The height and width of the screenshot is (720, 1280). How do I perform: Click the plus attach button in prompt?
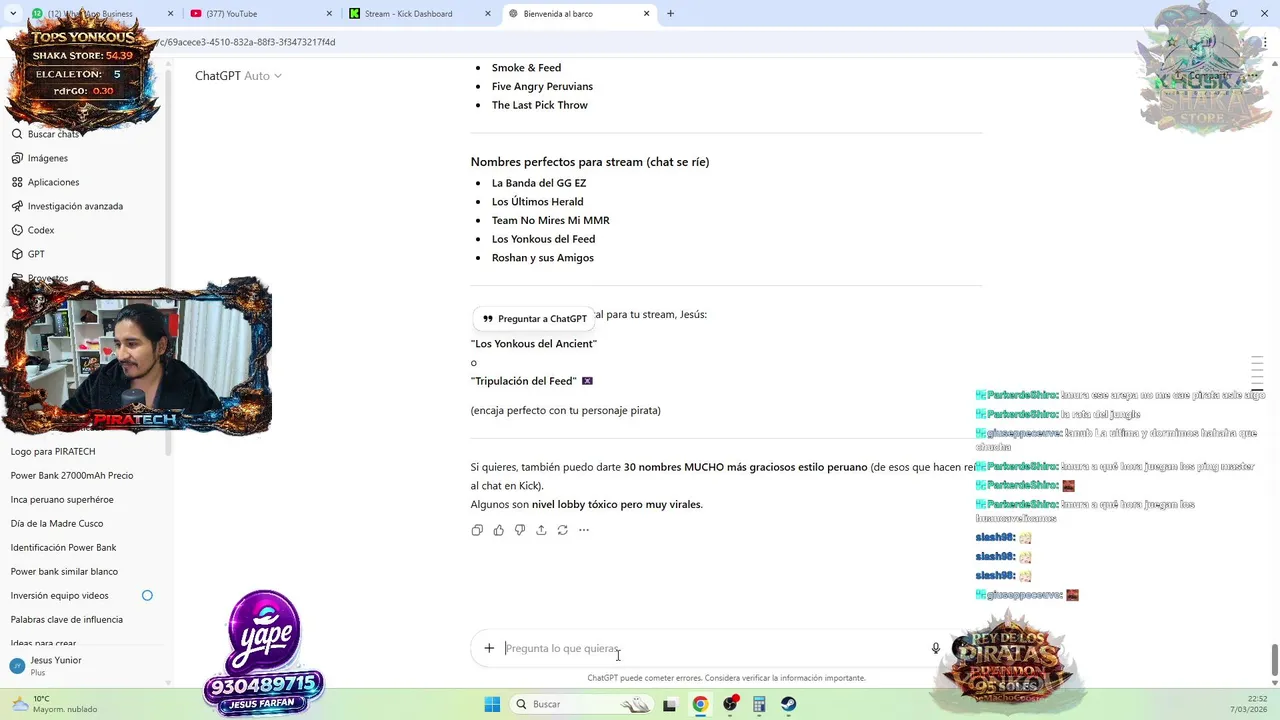click(x=489, y=648)
